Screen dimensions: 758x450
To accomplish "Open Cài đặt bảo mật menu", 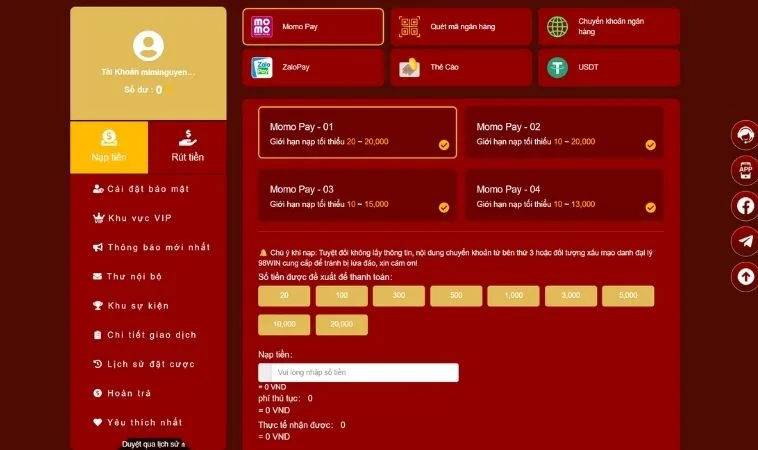I will (141, 189).
